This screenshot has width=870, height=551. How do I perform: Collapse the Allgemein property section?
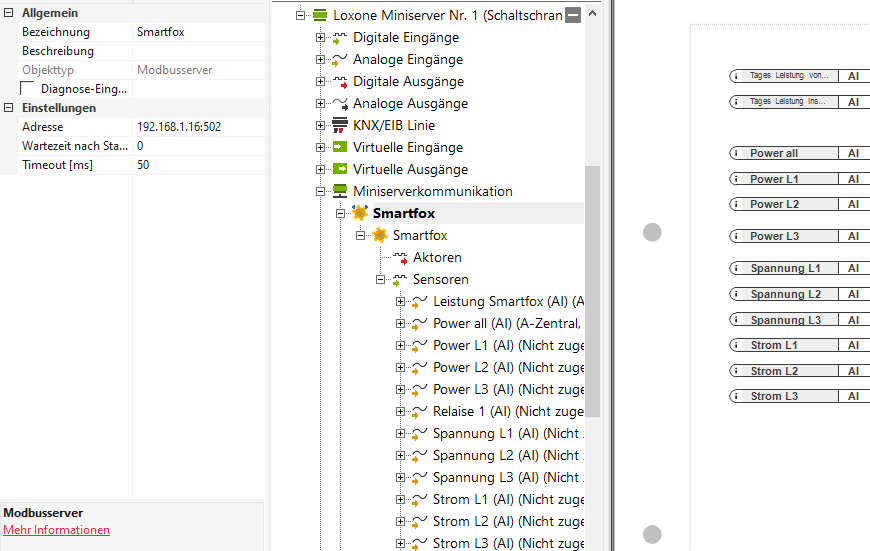(8, 13)
